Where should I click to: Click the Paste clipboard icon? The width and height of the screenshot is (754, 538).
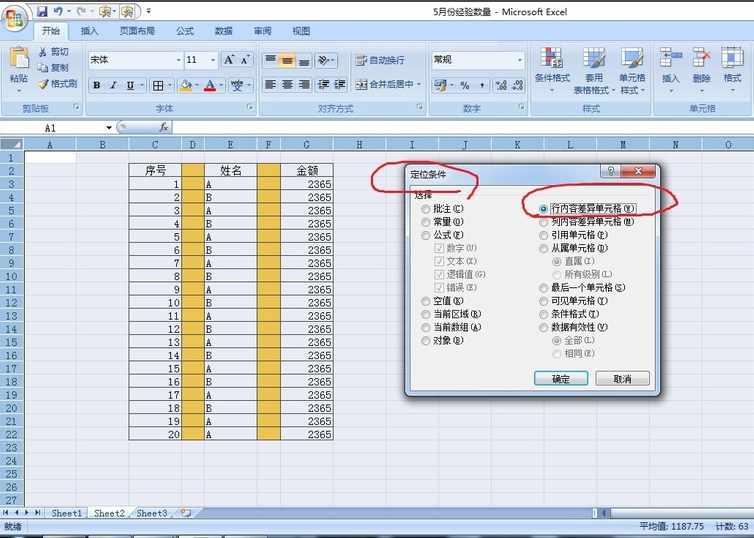19,58
